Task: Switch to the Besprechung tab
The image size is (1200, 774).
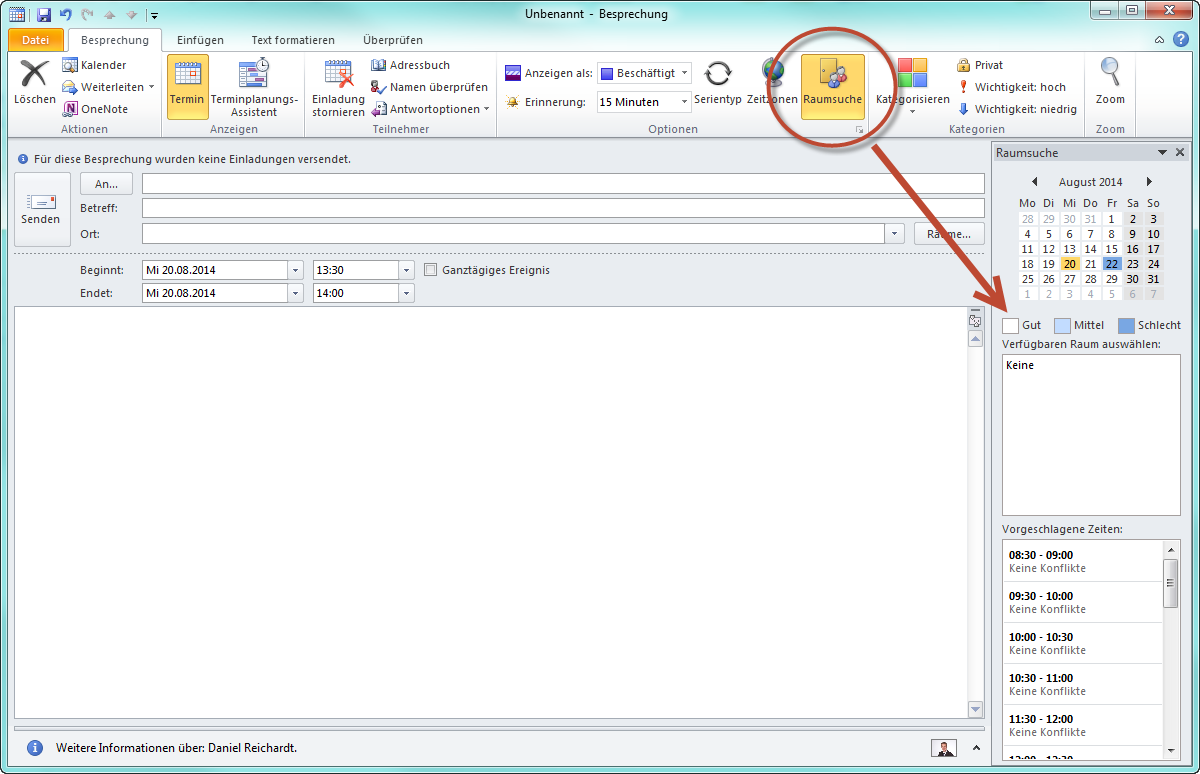Action: tap(115, 40)
